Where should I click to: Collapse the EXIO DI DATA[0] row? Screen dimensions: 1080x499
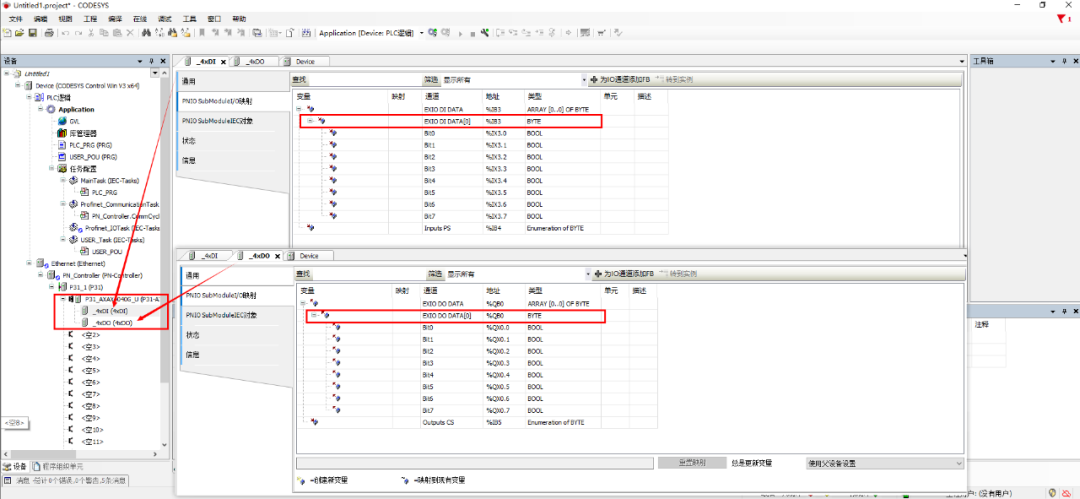(x=310, y=121)
